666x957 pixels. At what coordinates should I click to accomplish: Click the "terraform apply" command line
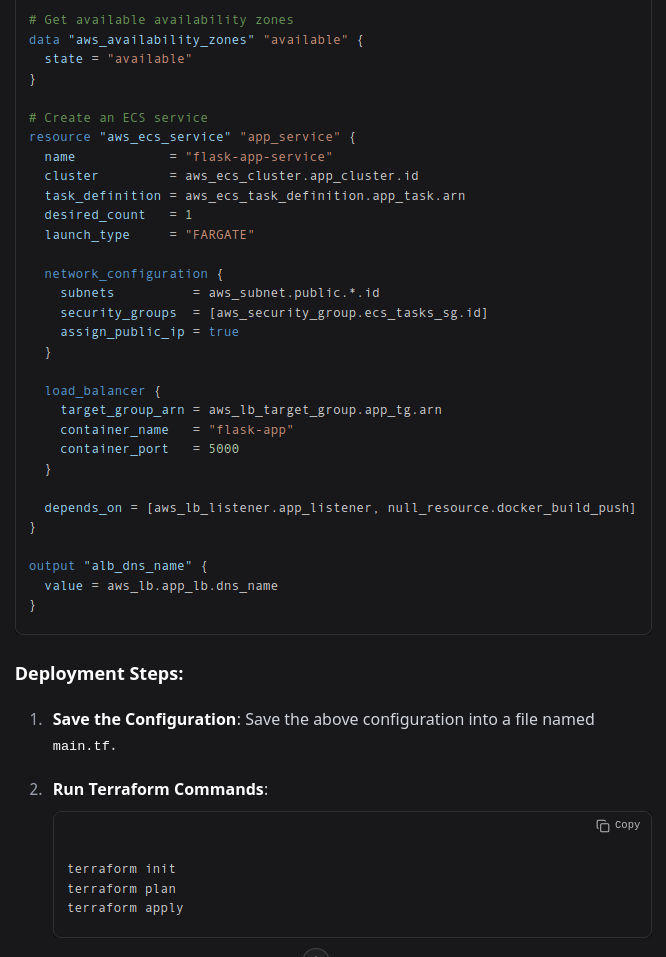[x=125, y=908]
